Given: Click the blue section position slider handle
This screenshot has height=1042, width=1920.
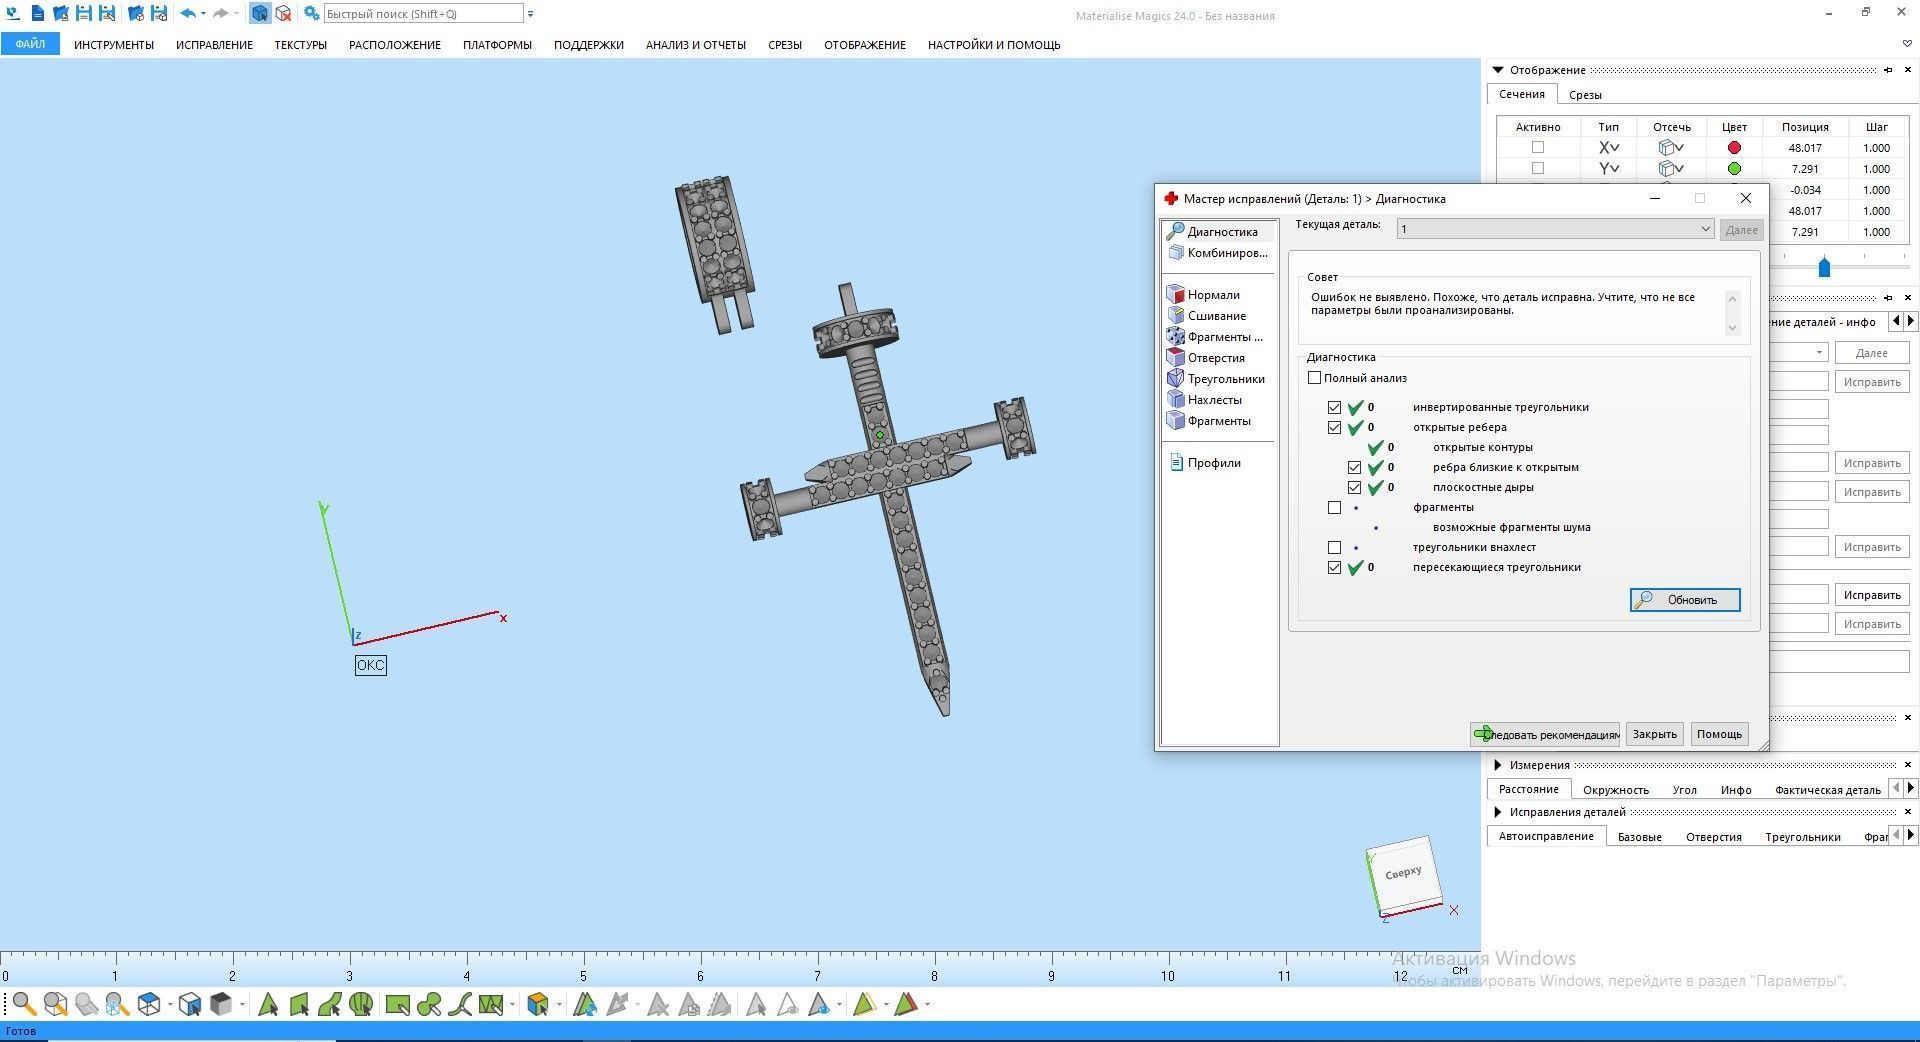Looking at the screenshot, I should point(1824,267).
